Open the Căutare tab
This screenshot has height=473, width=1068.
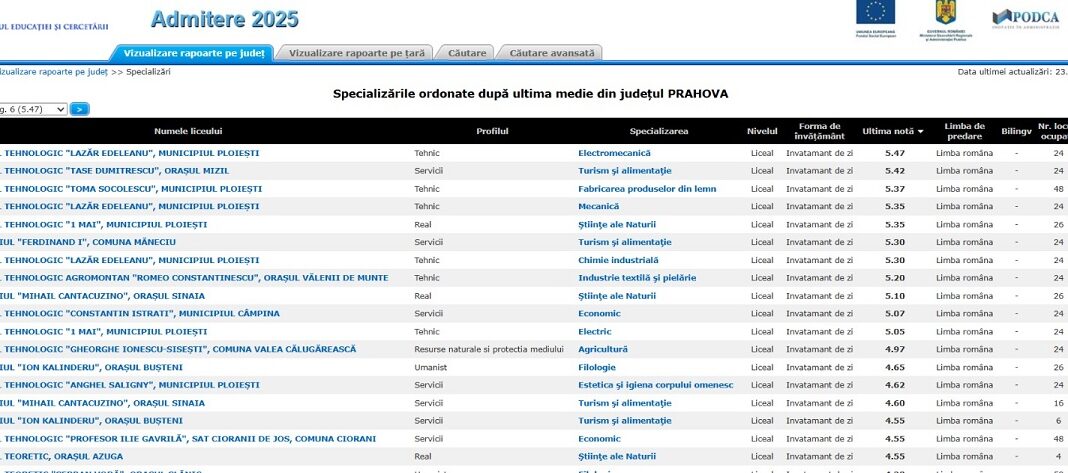pos(467,53)
